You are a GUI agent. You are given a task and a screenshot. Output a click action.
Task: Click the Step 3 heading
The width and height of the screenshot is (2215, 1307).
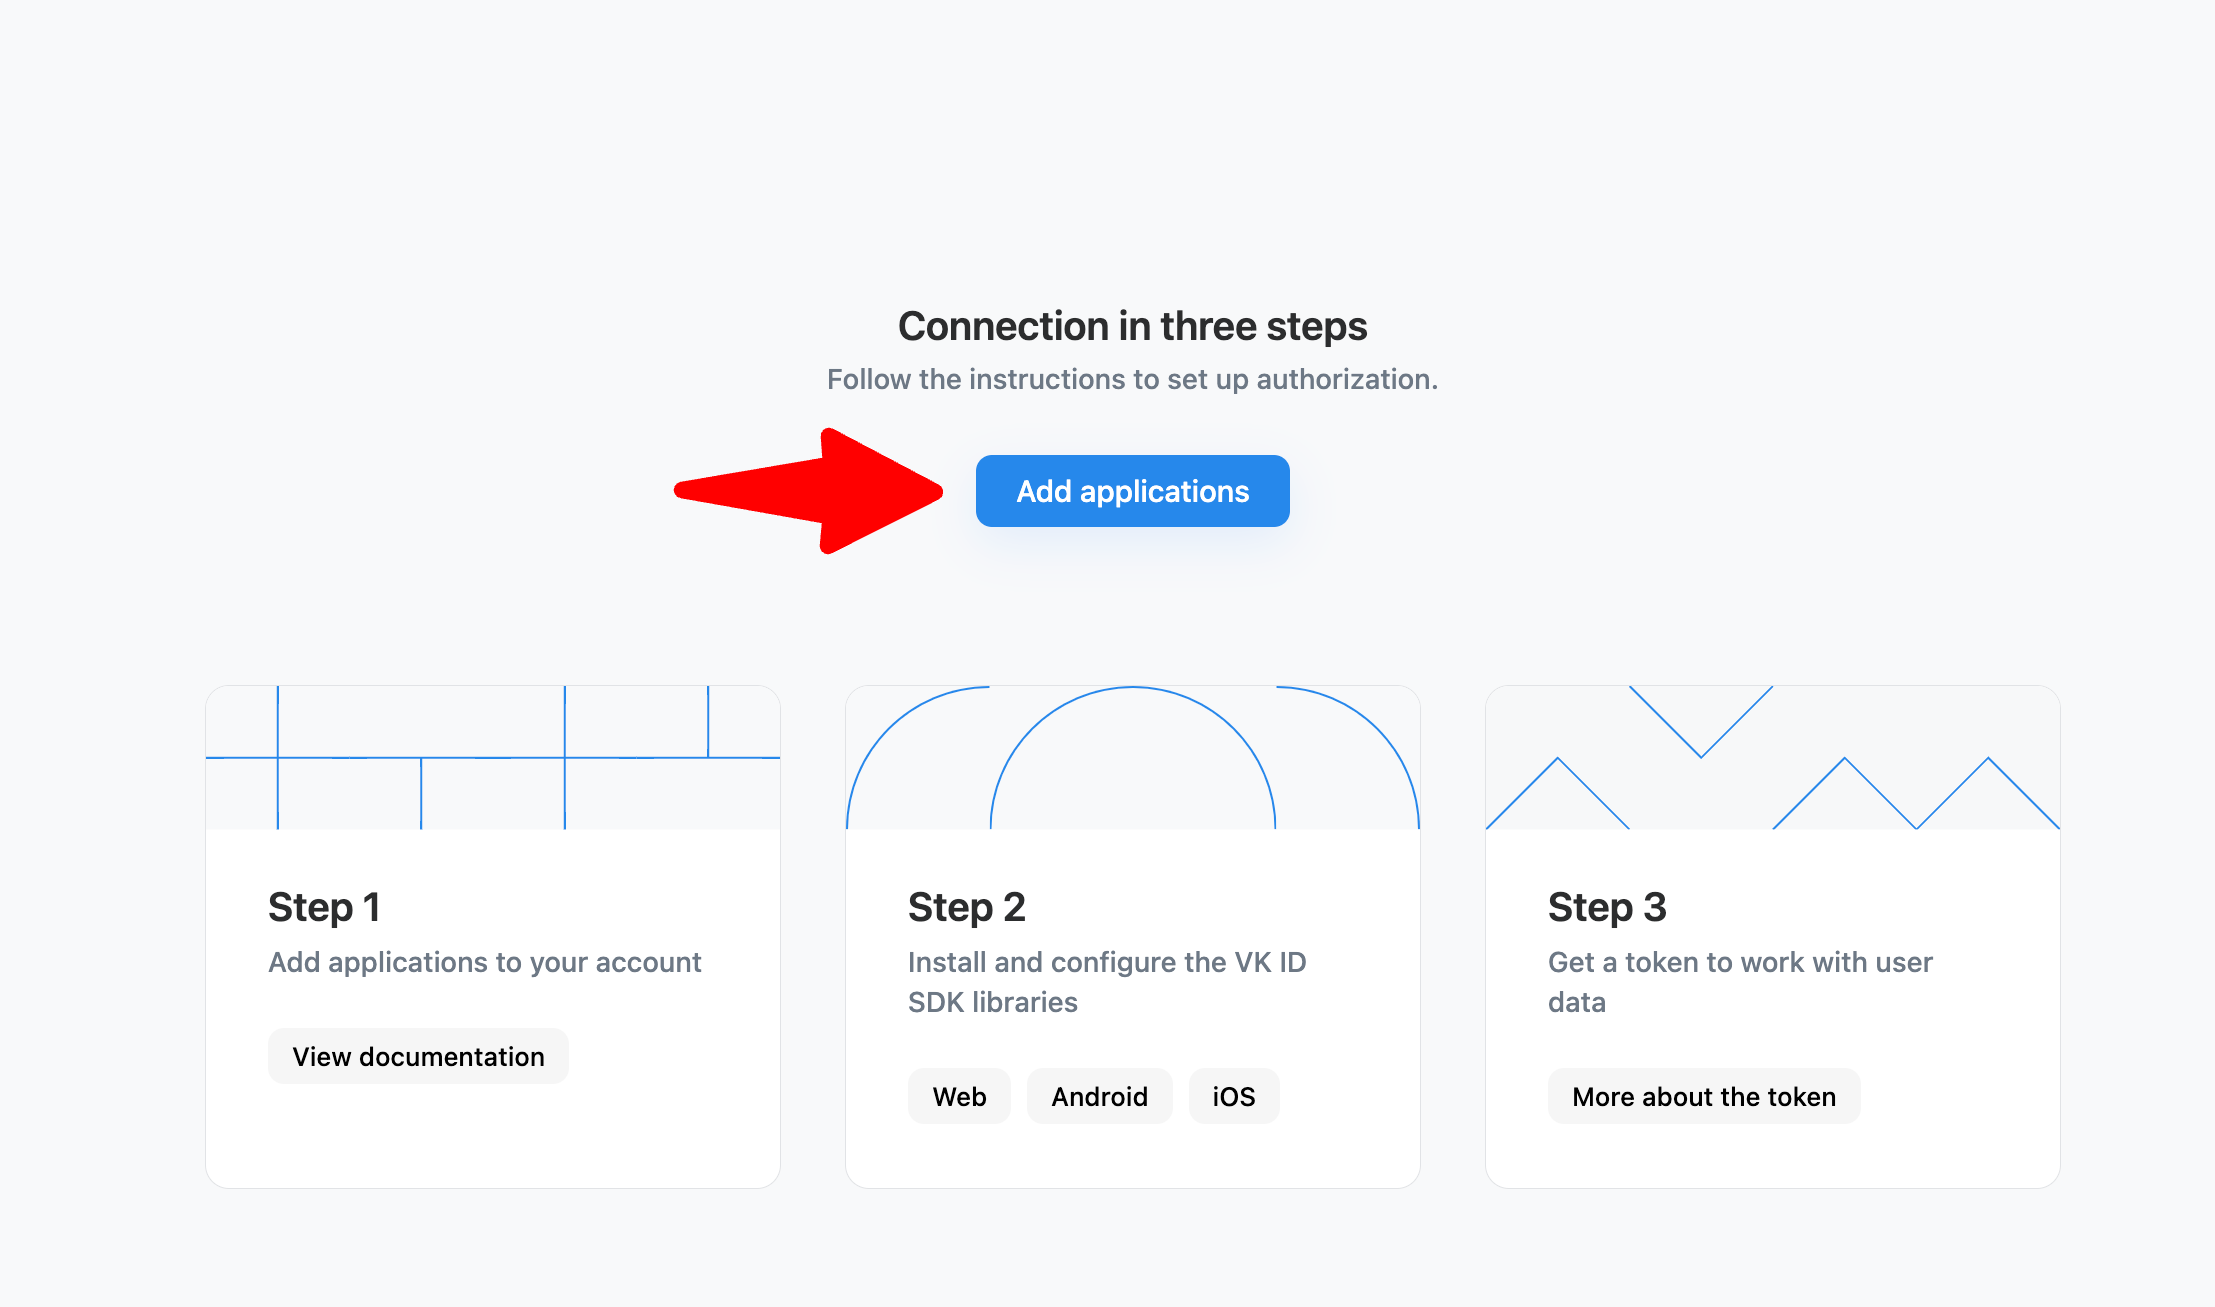[1607, 907]
